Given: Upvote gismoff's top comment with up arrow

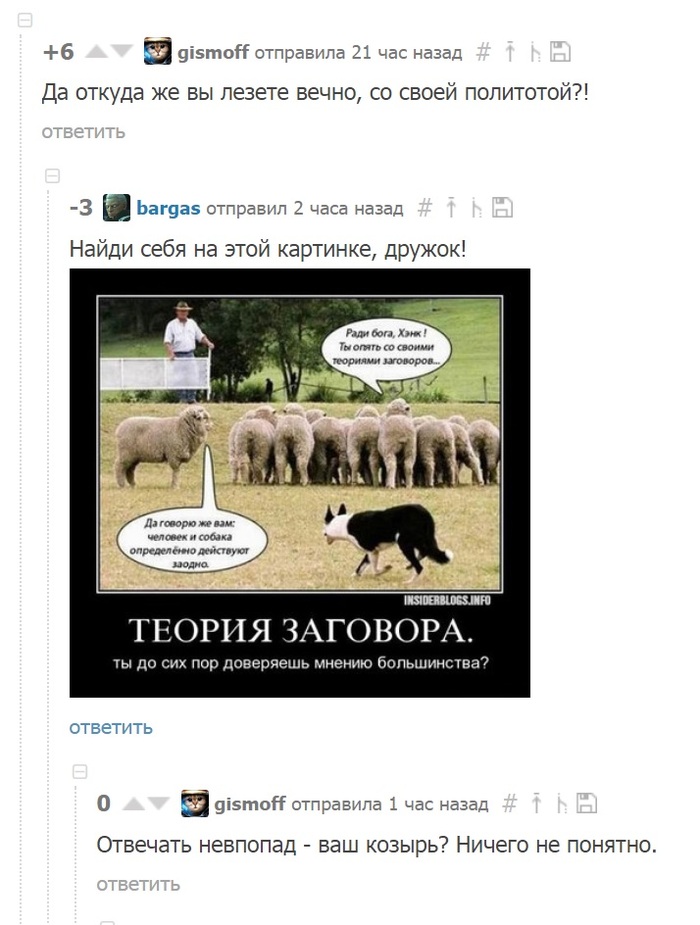Looking at the screenshot, I should tap(96, 53).
